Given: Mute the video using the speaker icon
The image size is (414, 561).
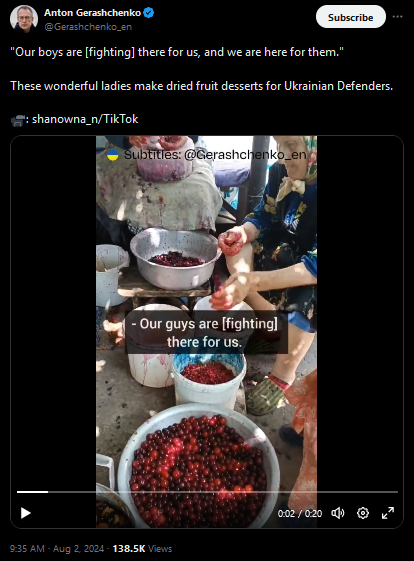Looking at the screenshot, I should 337,513.
